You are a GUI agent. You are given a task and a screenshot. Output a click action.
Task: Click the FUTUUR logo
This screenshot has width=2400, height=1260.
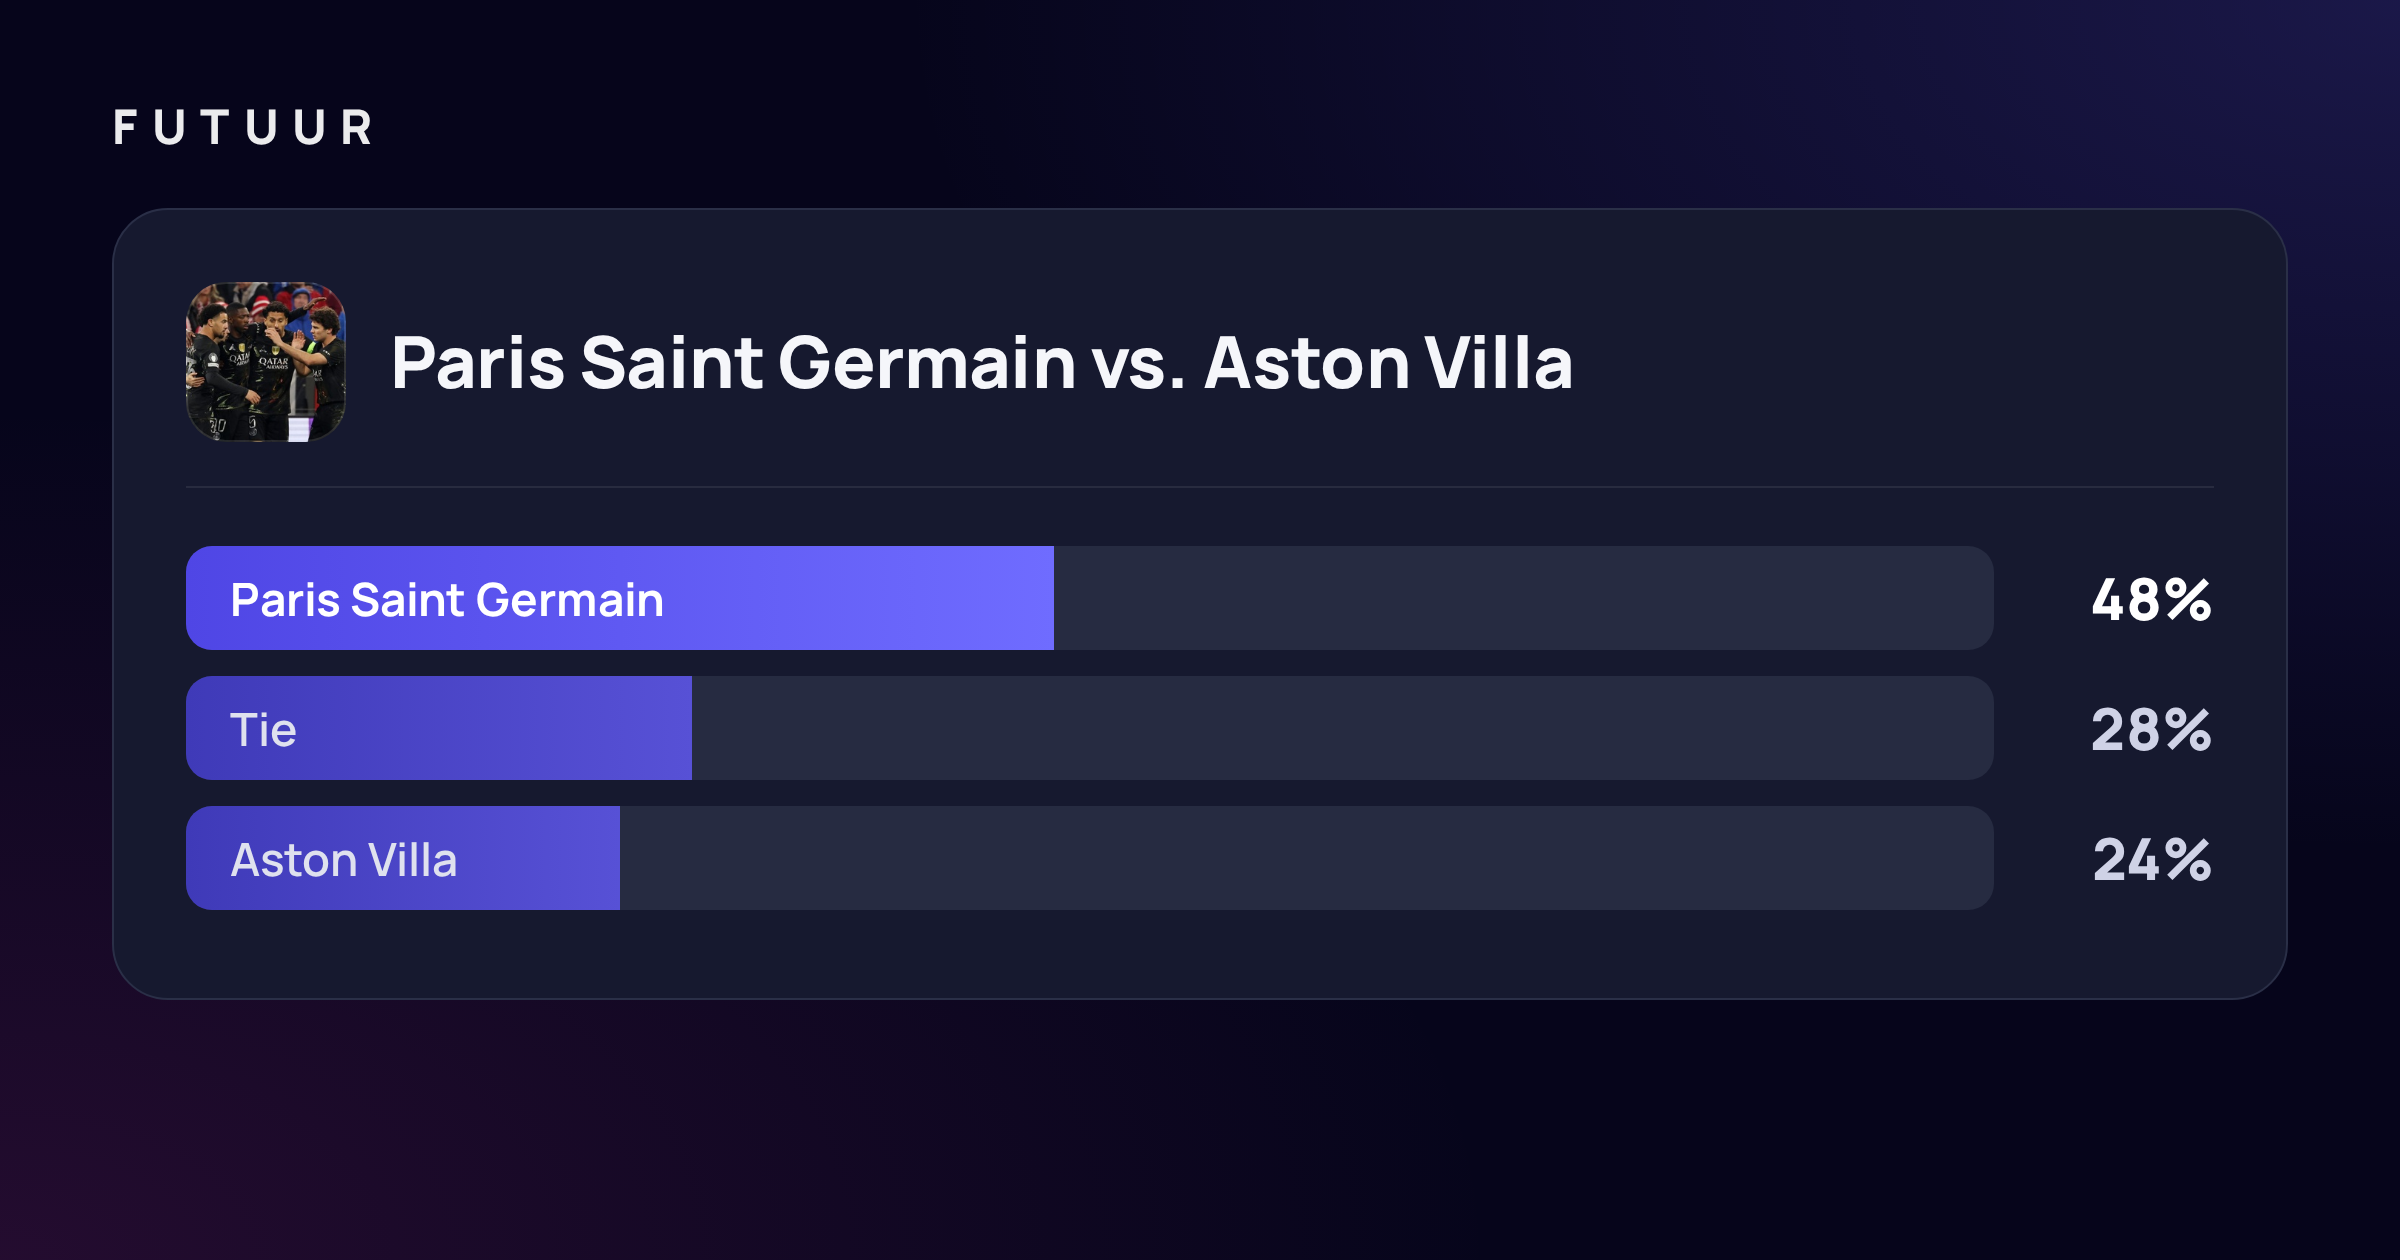243,128
